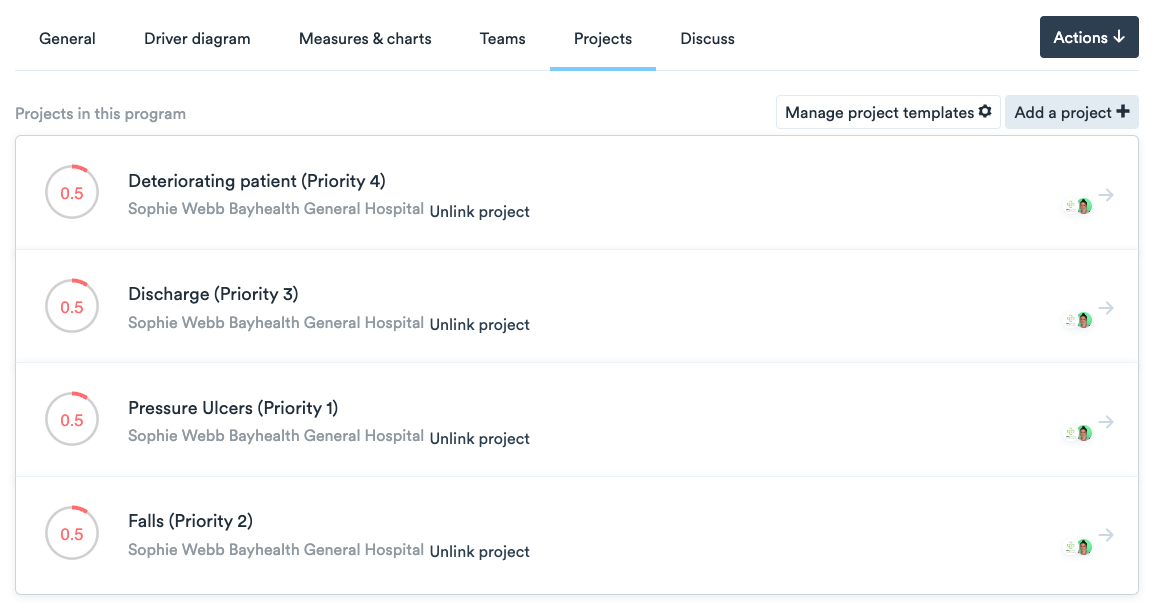This screenshot has width=1160, height=611.
Task: Click the Add a project button
Action: (x=1071, y=112)
